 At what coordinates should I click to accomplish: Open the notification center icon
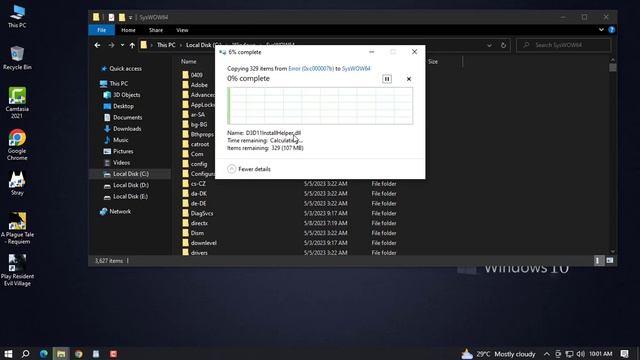click(x=624, y=353)
